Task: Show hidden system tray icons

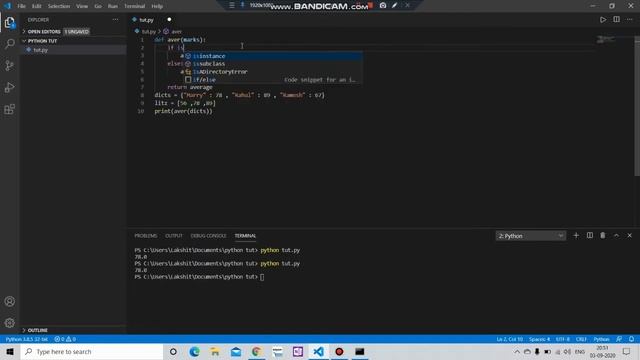Action: pos(517,351)
